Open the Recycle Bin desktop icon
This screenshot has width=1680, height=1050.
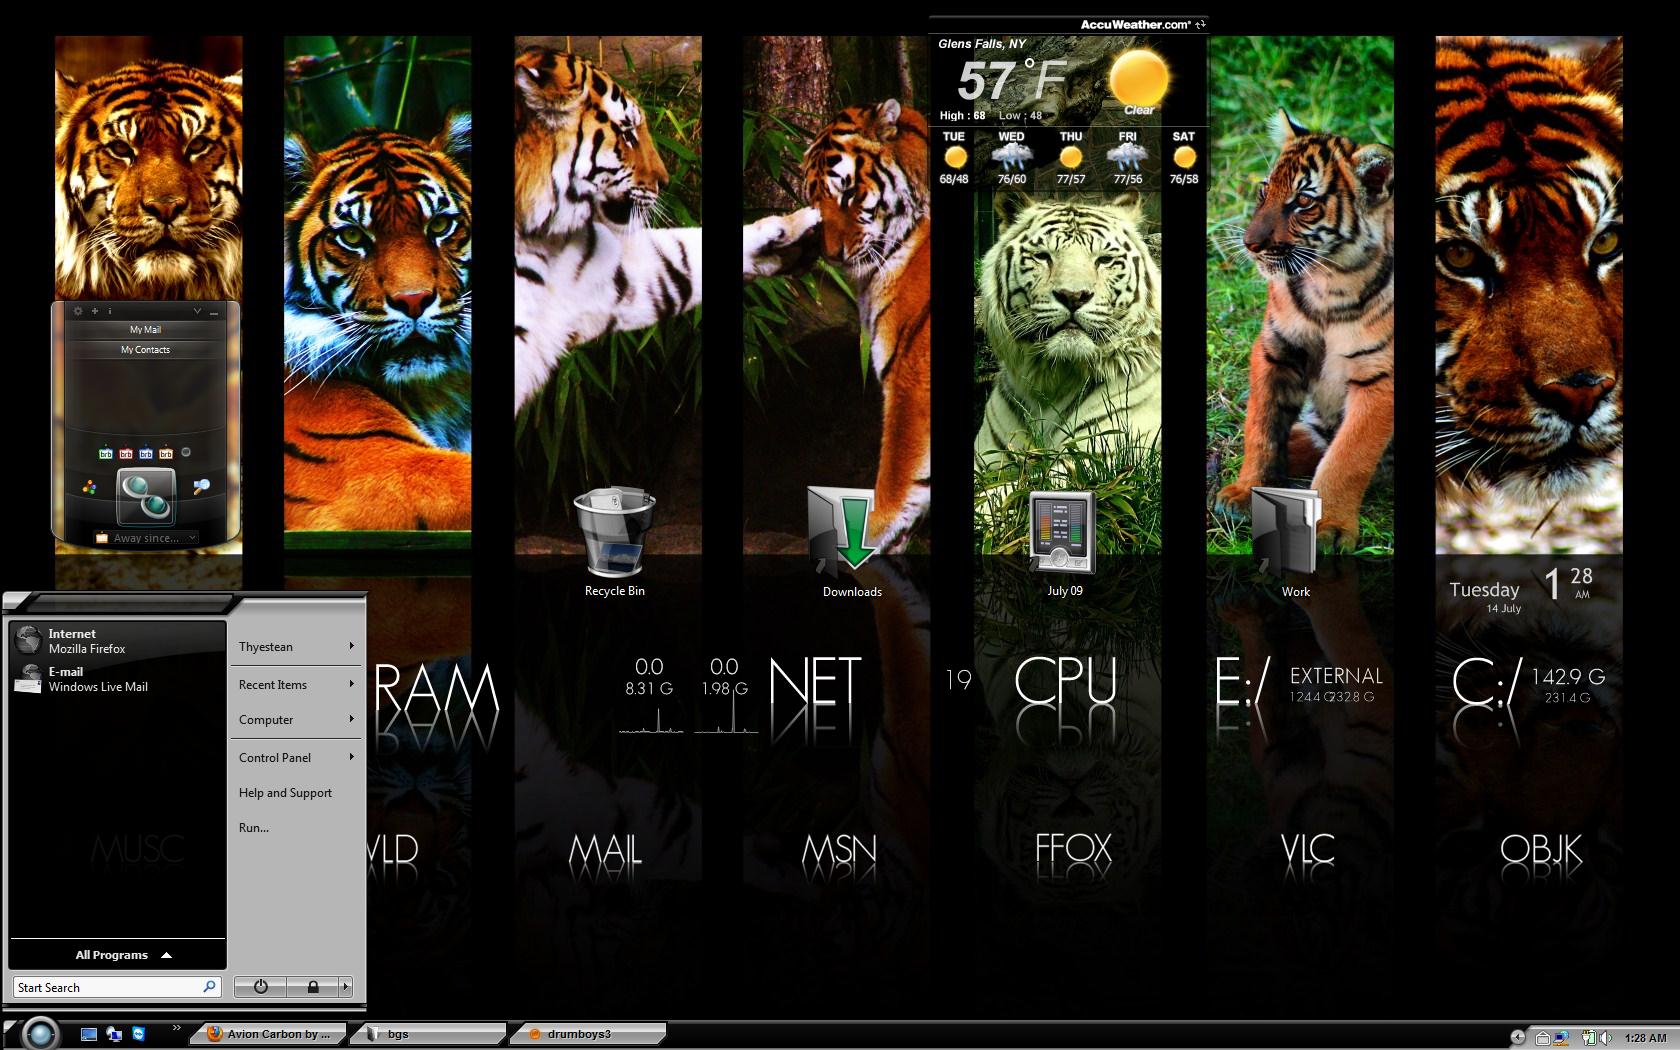coord(614,533)
